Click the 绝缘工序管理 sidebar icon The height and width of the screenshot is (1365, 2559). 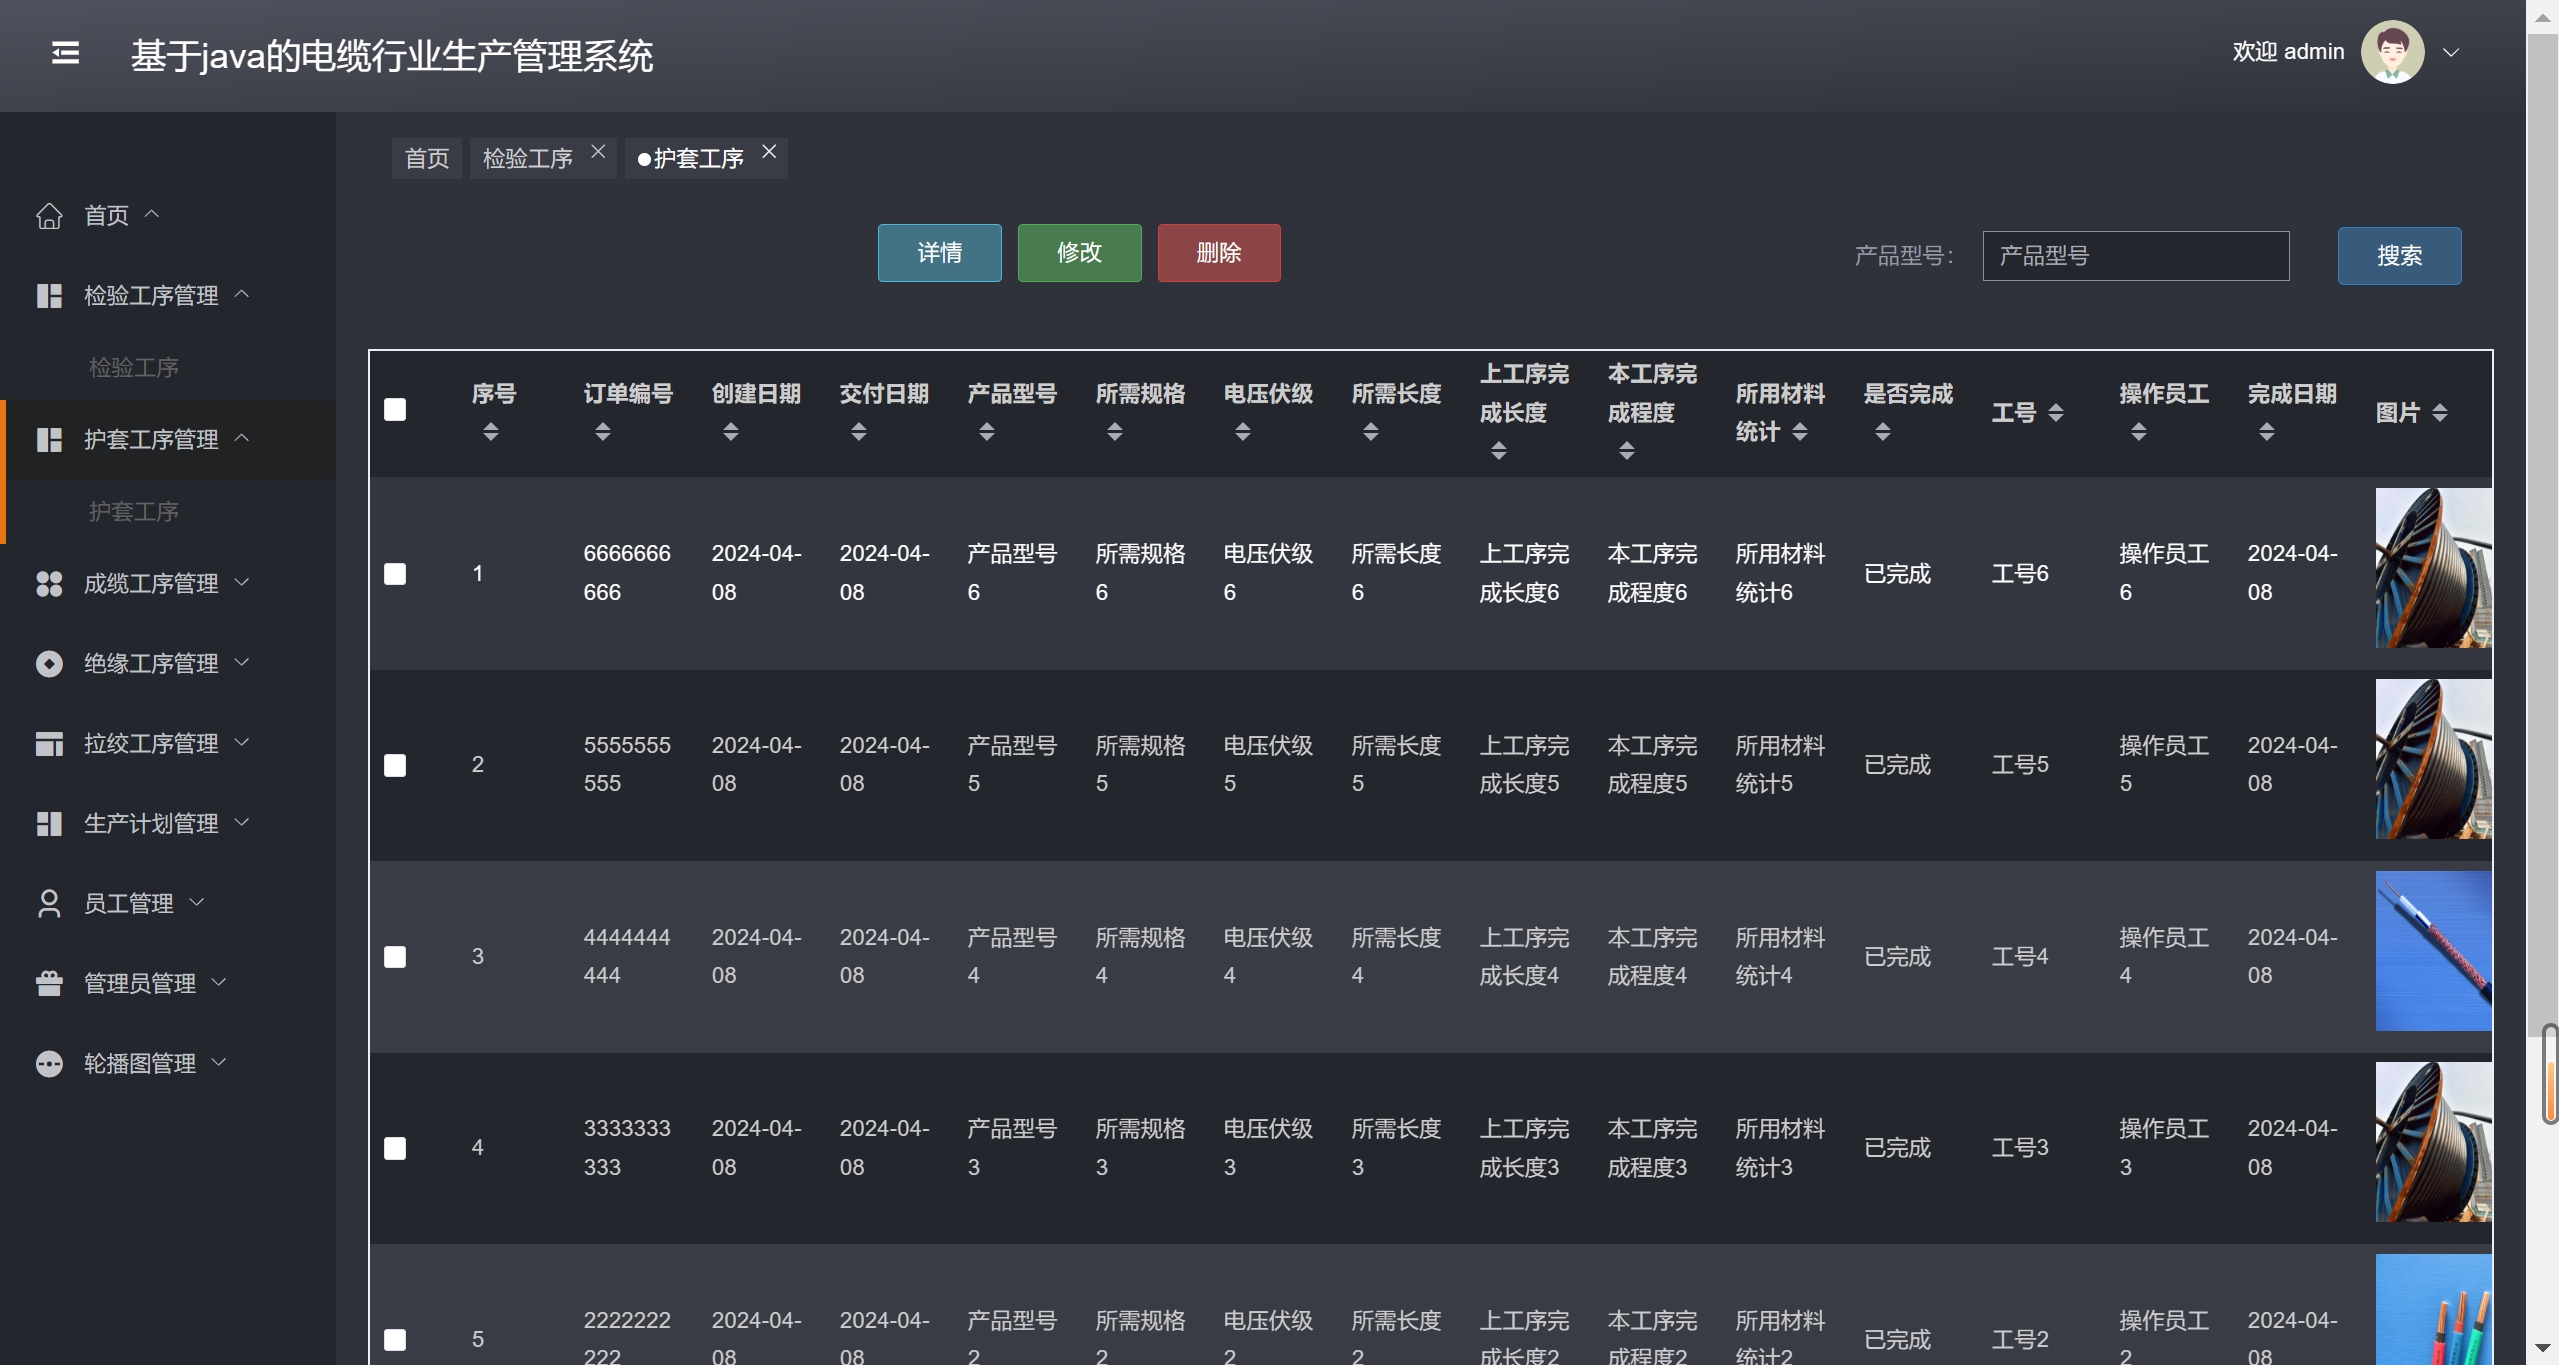click(49, 664)
